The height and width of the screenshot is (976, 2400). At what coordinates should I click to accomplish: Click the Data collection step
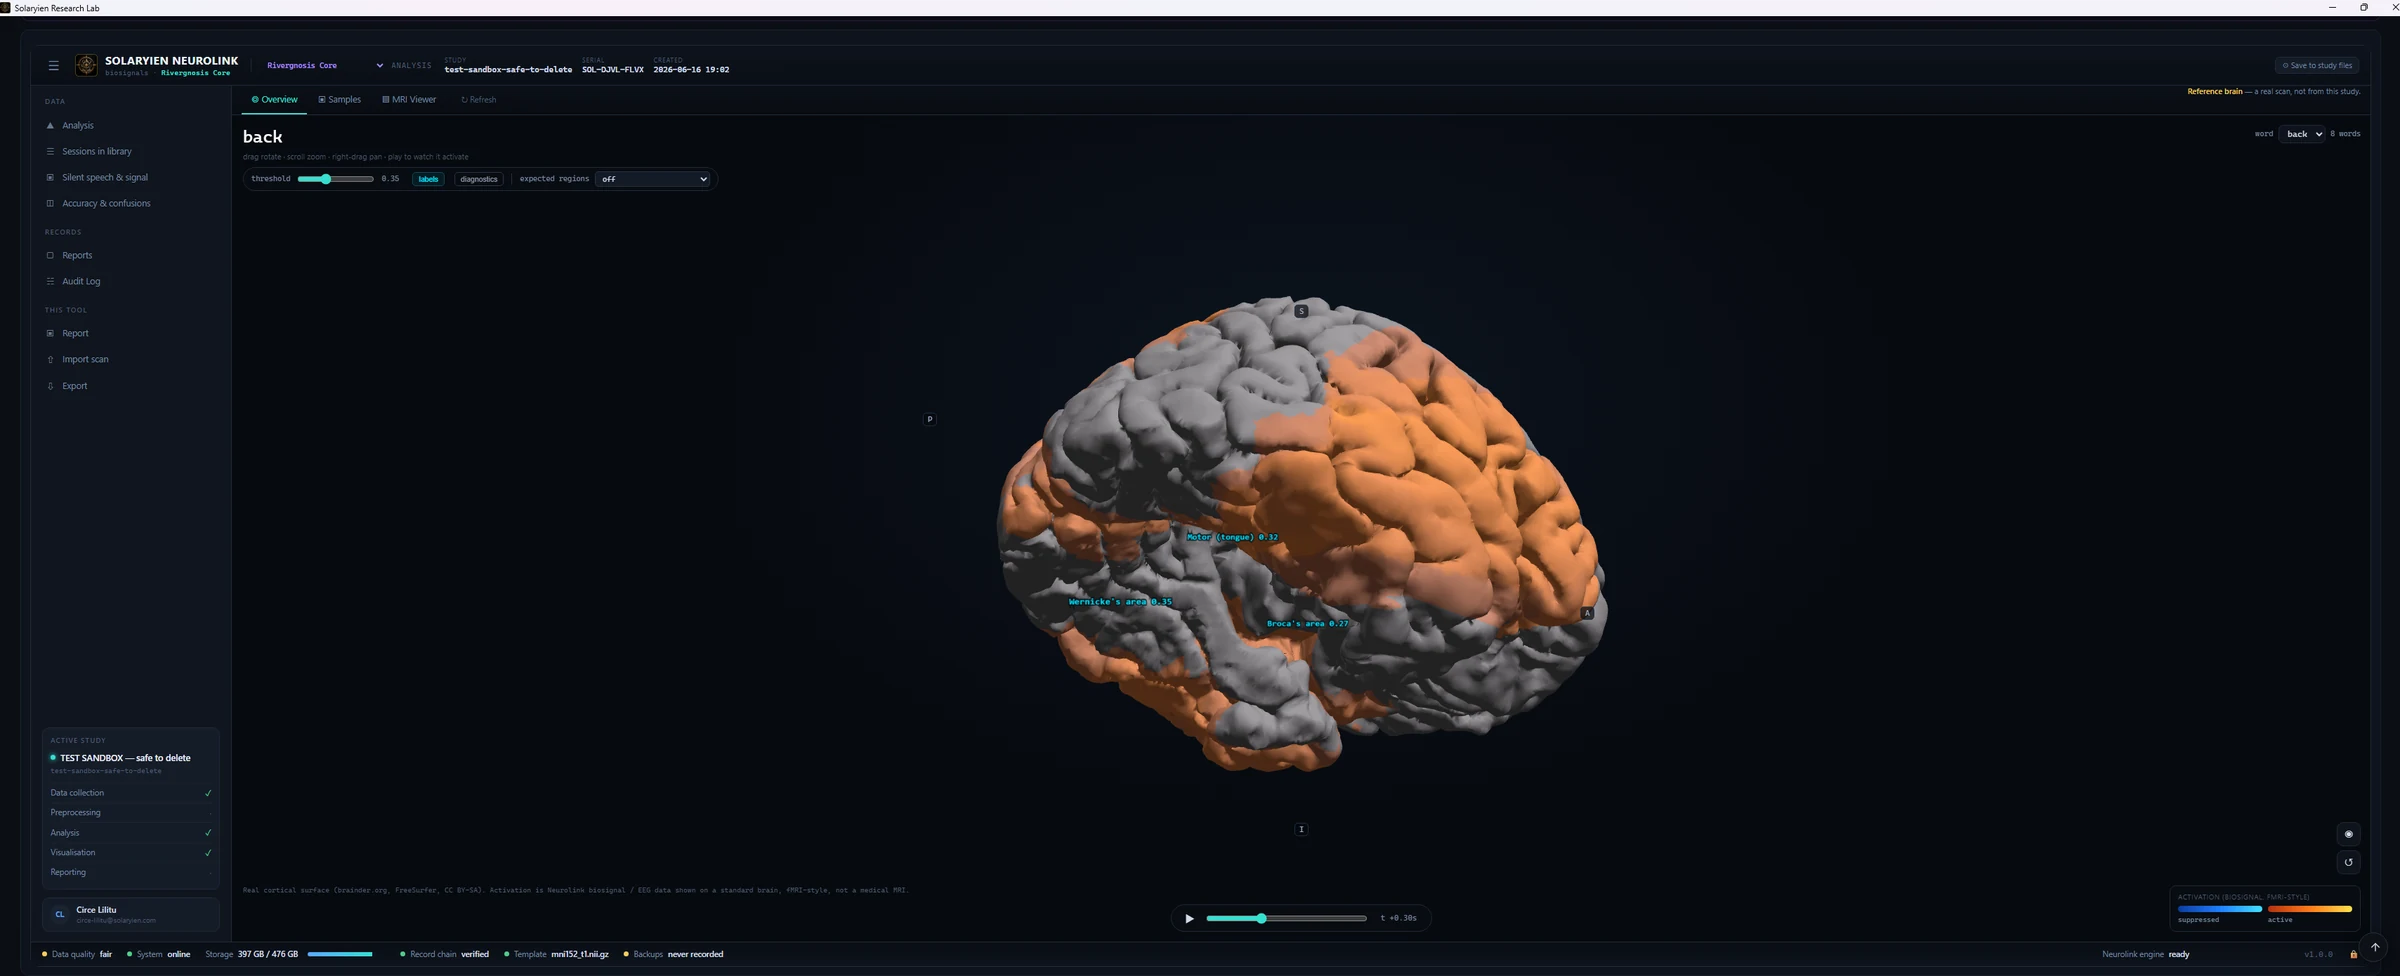click(x=131, y=794)
